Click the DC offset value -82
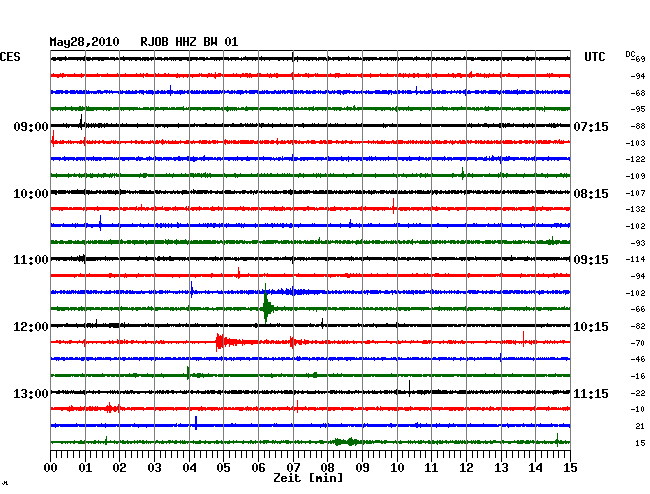 (x=638, y=327)
